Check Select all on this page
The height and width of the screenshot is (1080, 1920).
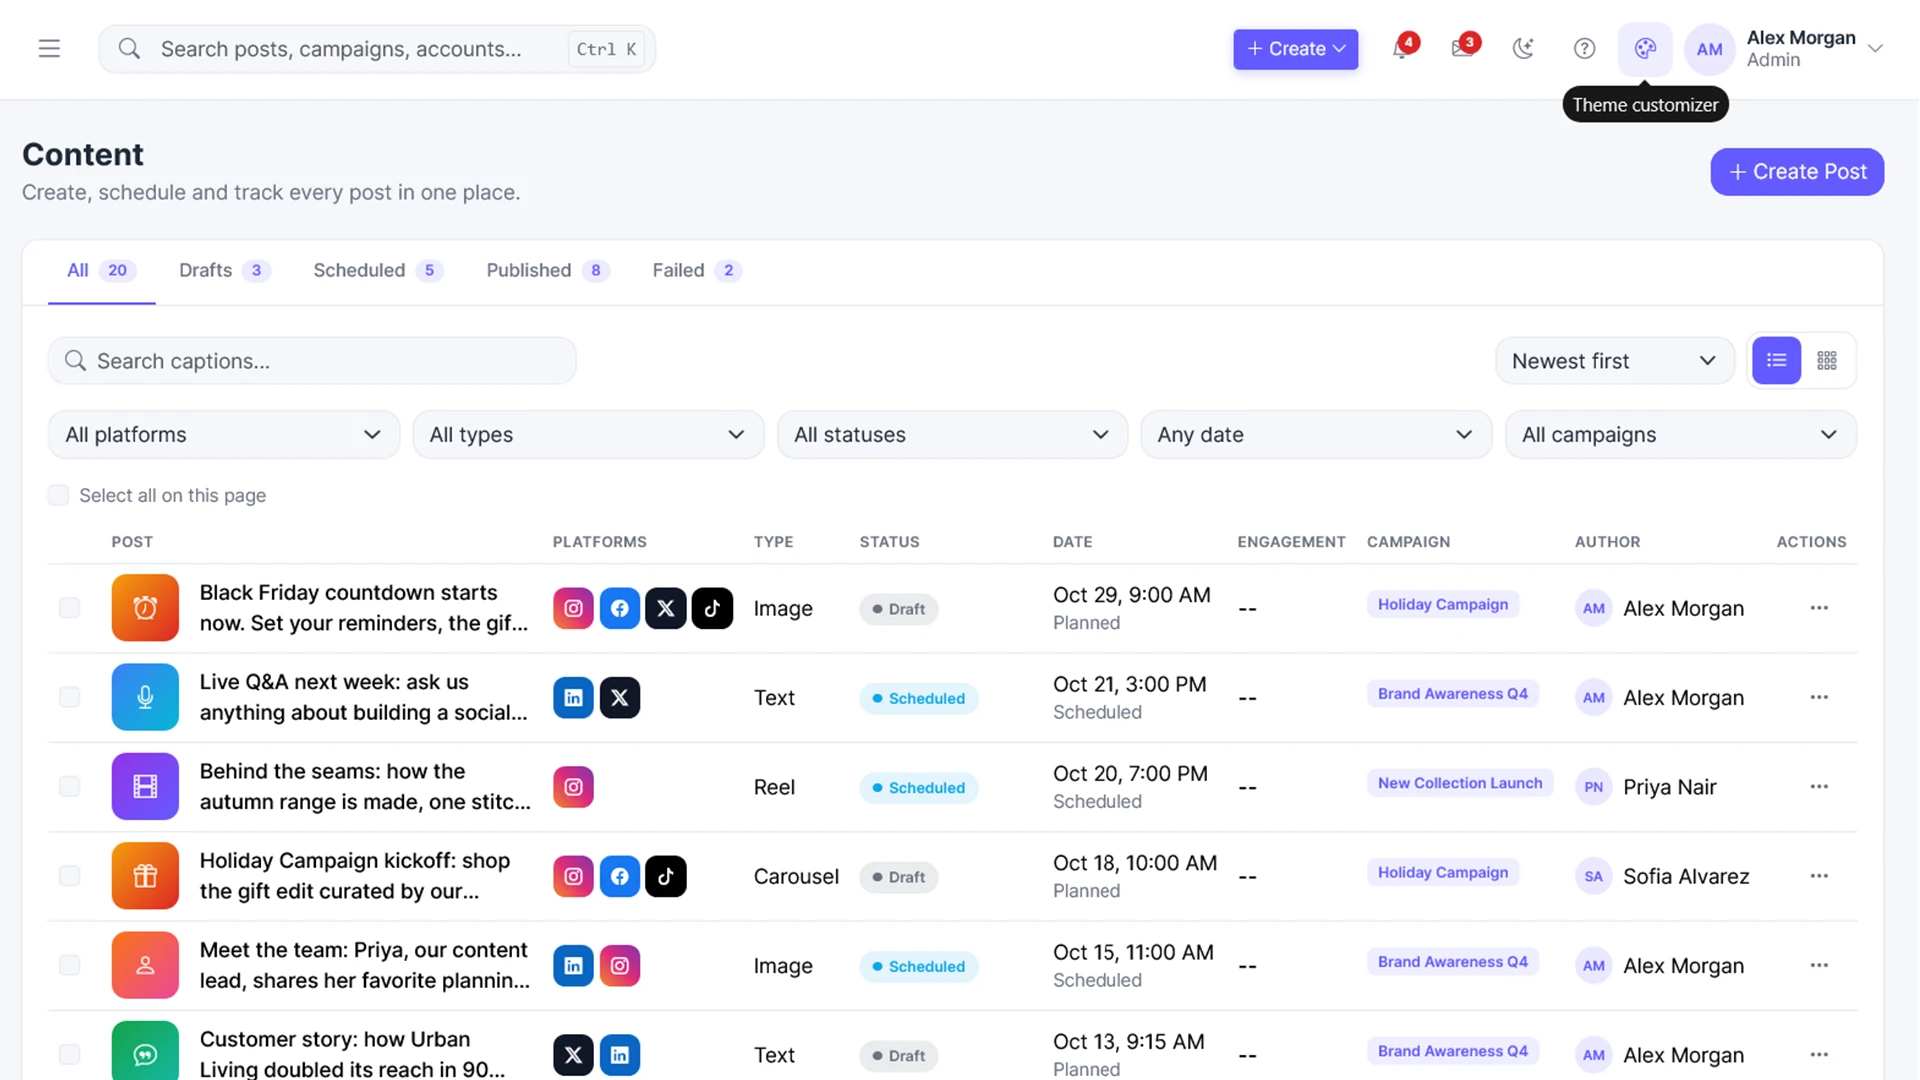point(58,495)
